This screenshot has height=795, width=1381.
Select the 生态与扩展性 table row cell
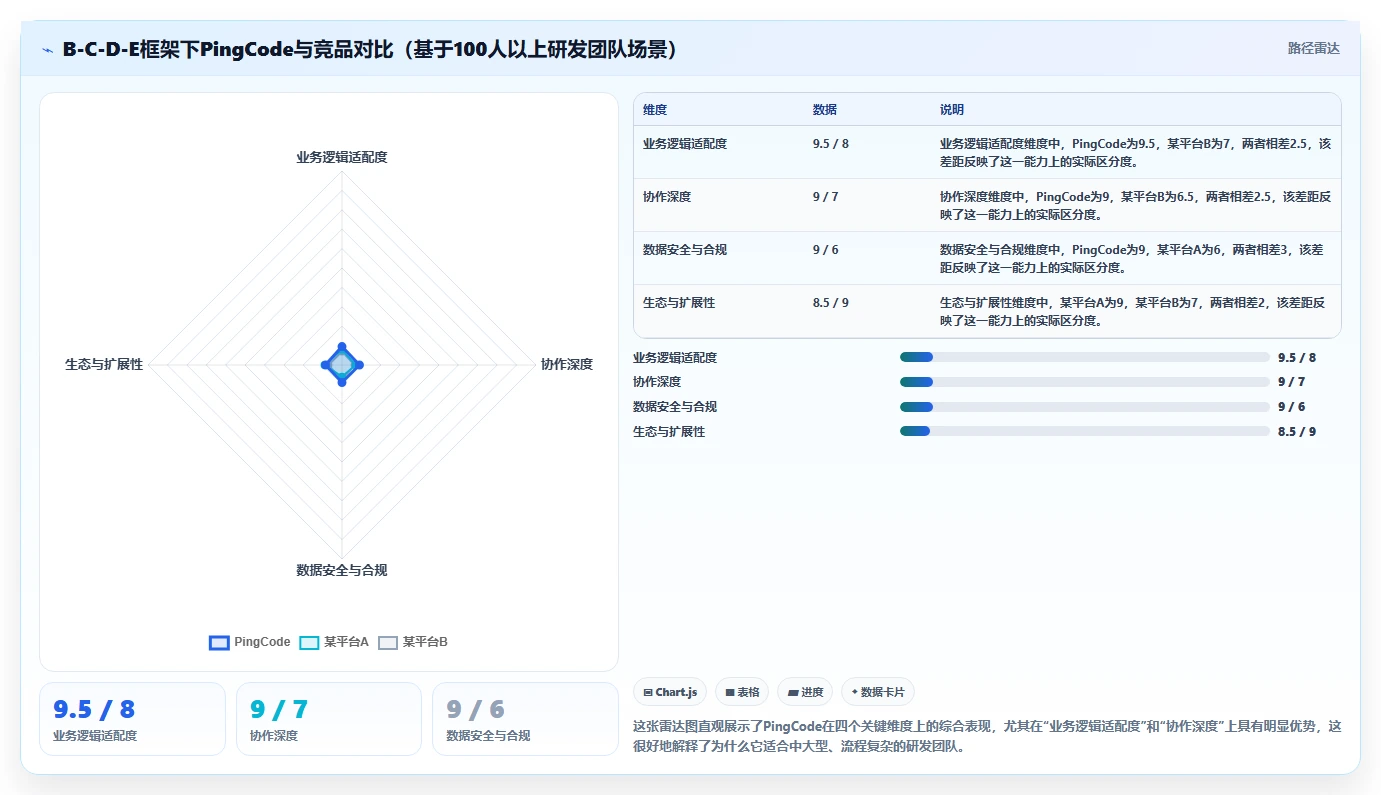tap(679, 303)
